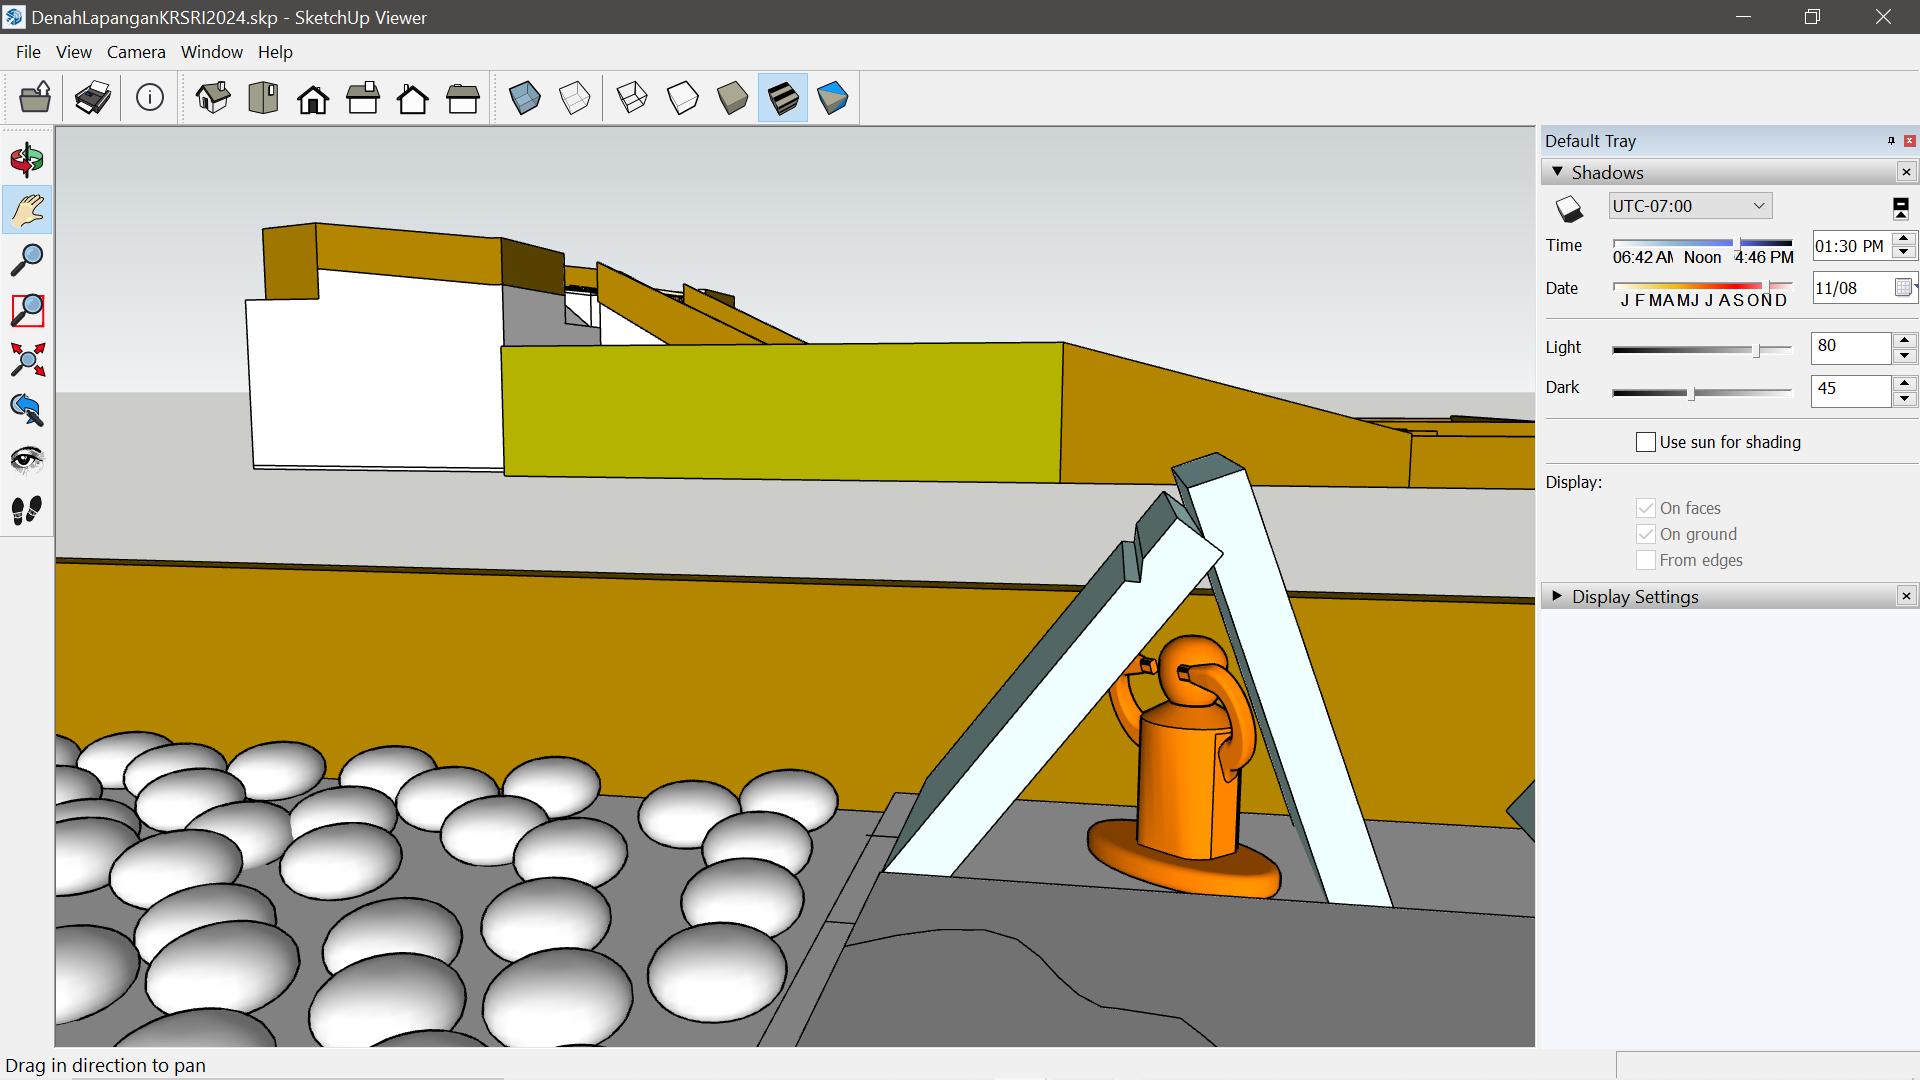
Task: Open the date calendar picker
Action: pyautogui.click(x=1903, y=288)
